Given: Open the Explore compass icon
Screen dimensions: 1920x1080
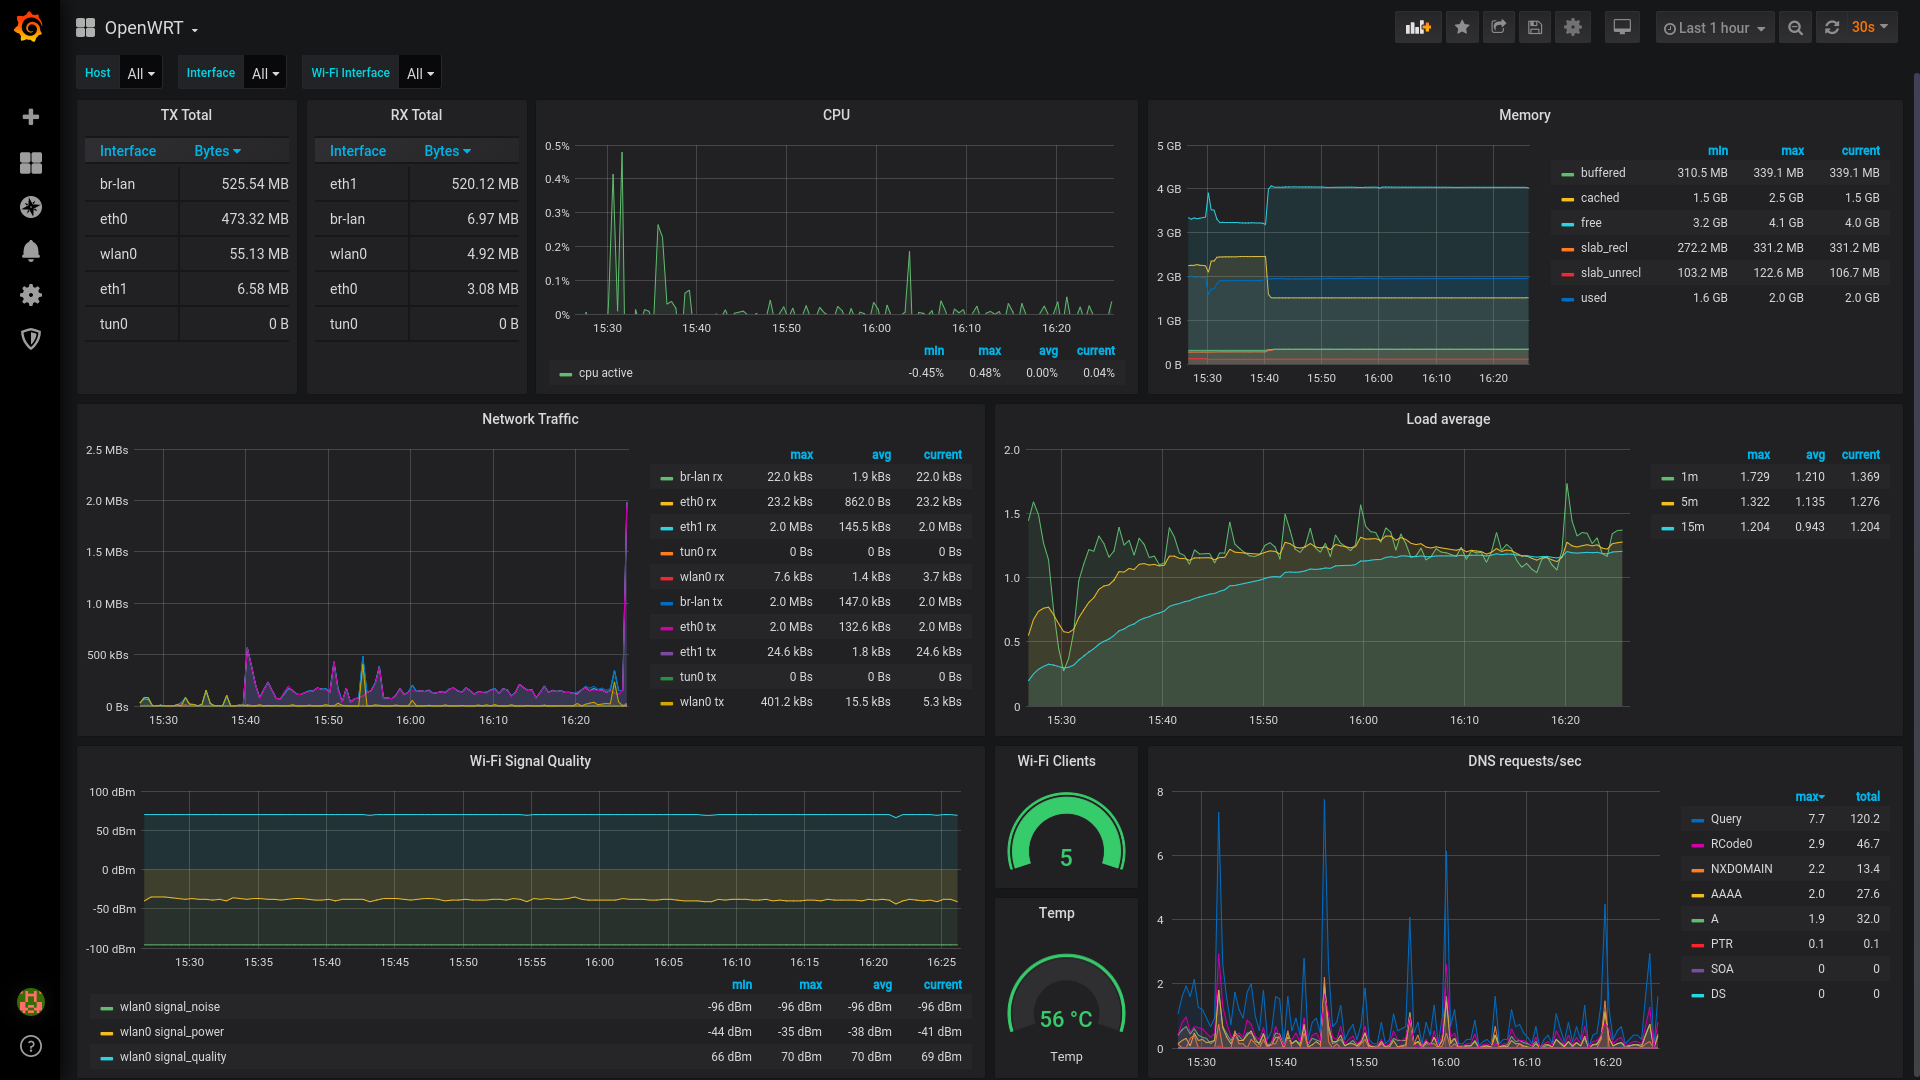Looking at the screenshot, I should 31,207.
